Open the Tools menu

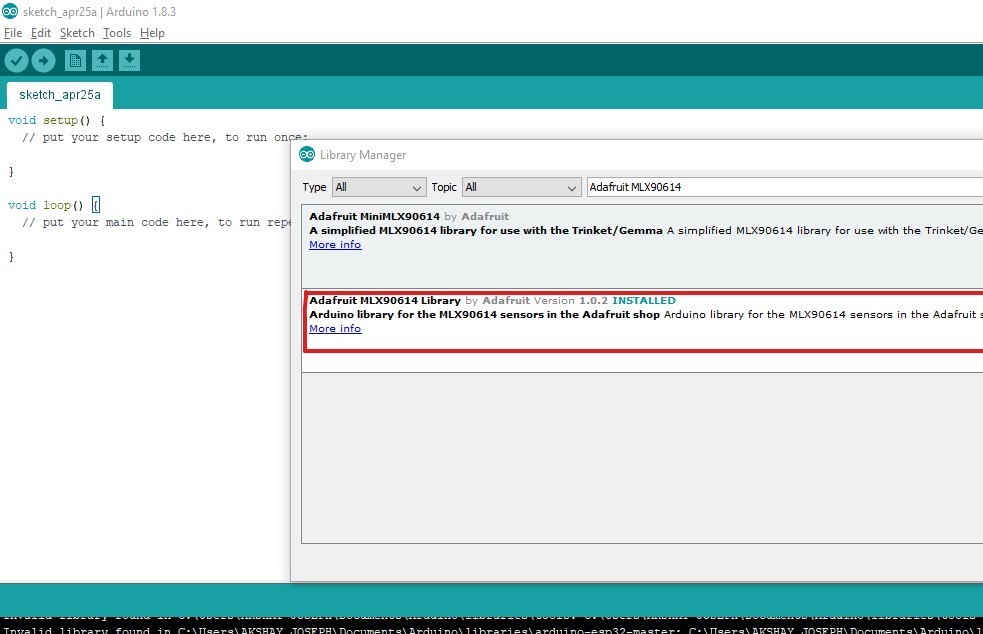click(x=117, y=33)
